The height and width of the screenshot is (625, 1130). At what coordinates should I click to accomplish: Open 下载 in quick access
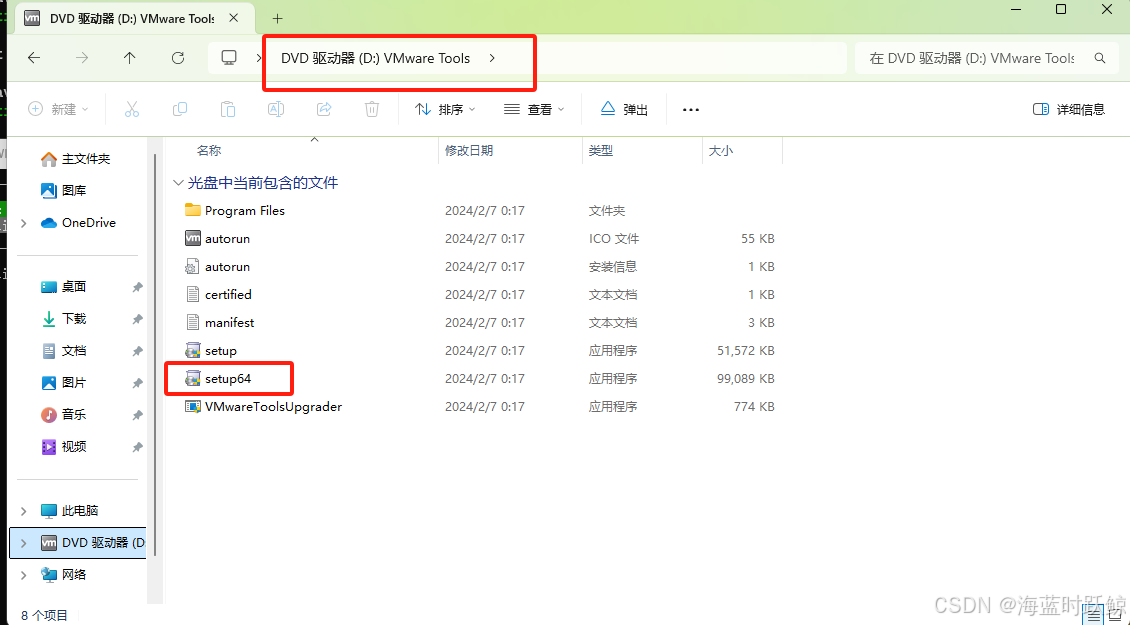tap(63, 318)
